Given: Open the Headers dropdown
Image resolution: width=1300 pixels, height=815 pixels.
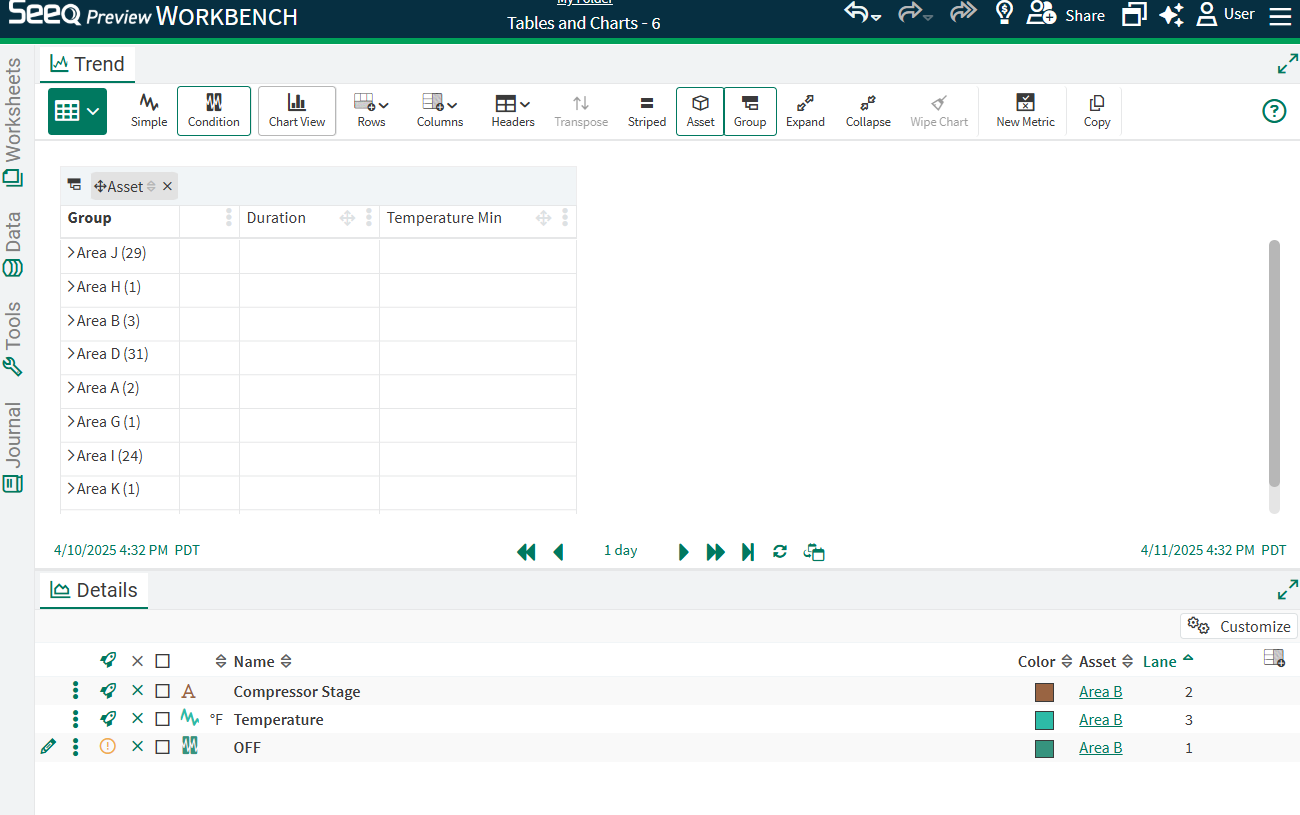Looking at the screenshot, I should click(512, 110).
